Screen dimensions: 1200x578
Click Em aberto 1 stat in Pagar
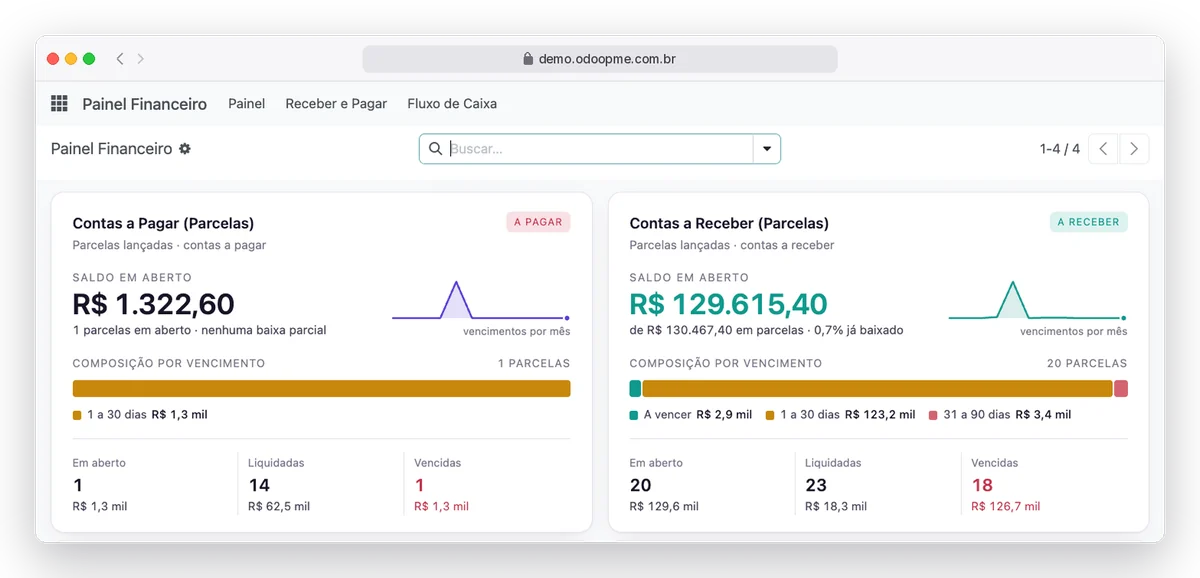pyautogui.click(x=100, y=485)
